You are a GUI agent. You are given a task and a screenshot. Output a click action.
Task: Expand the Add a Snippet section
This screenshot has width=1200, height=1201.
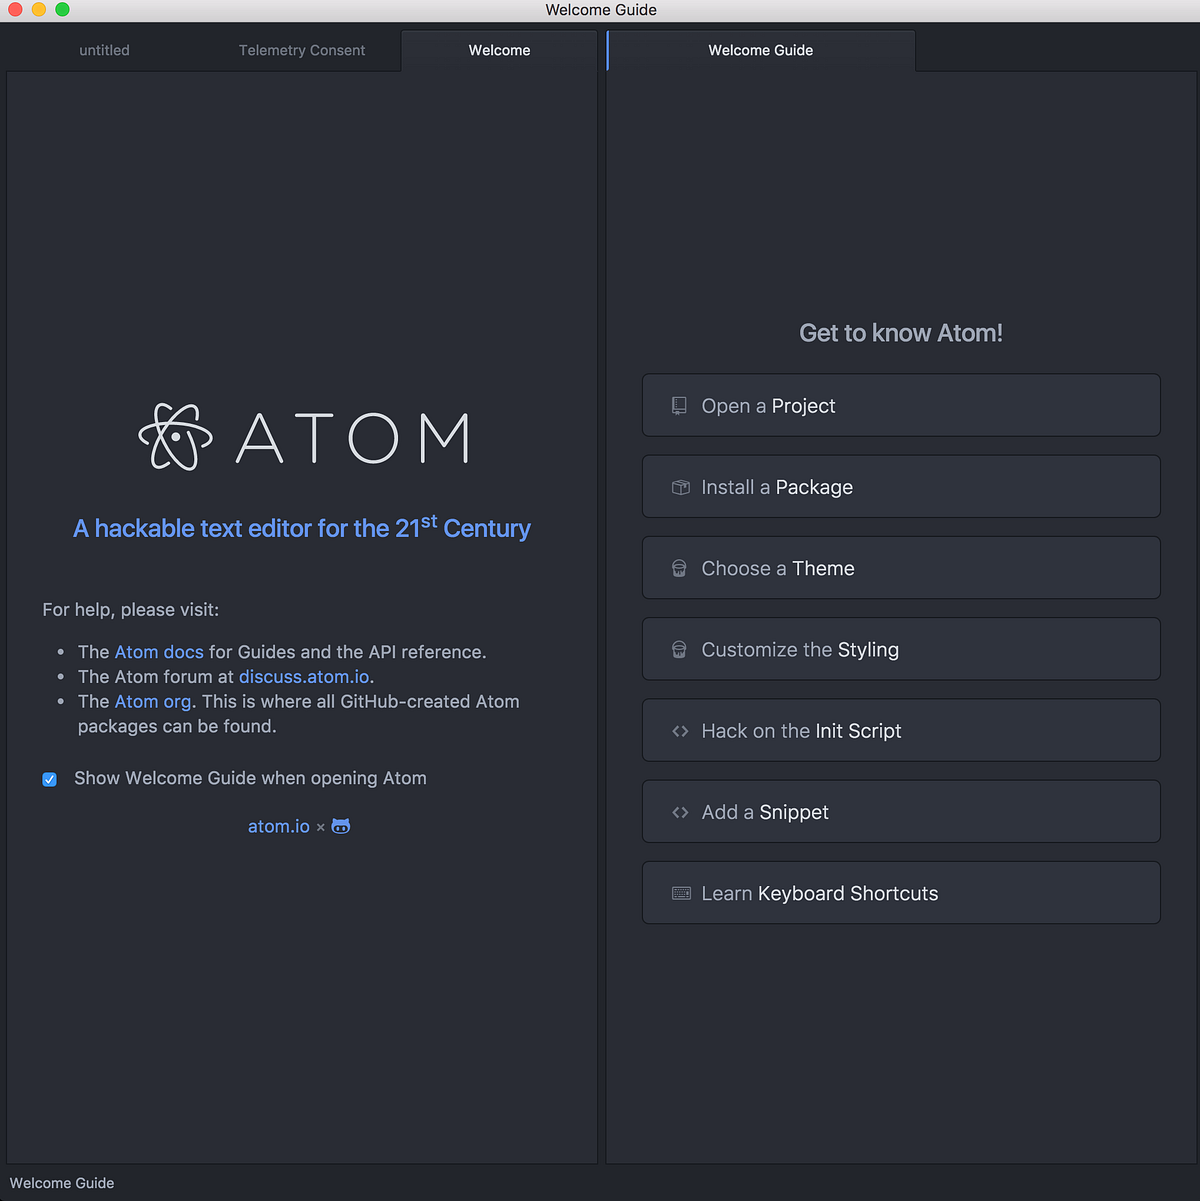click(901, 812)
